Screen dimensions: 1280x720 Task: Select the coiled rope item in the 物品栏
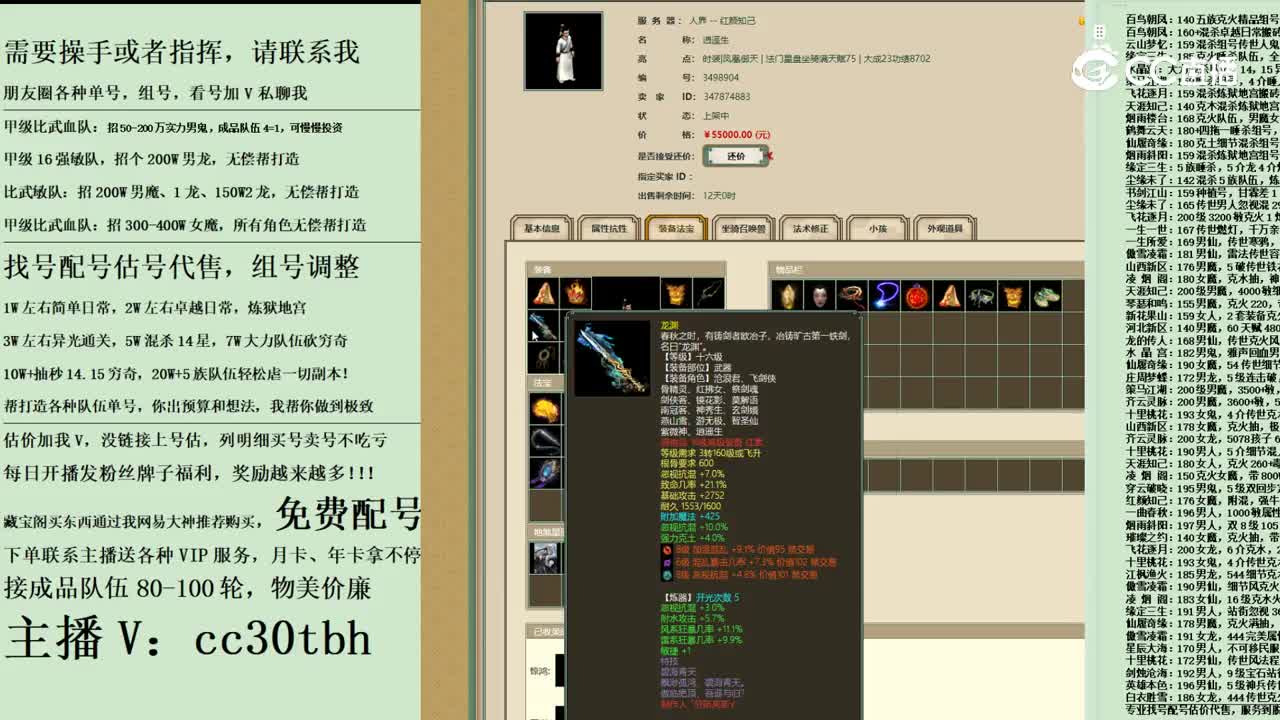(852, 296)
